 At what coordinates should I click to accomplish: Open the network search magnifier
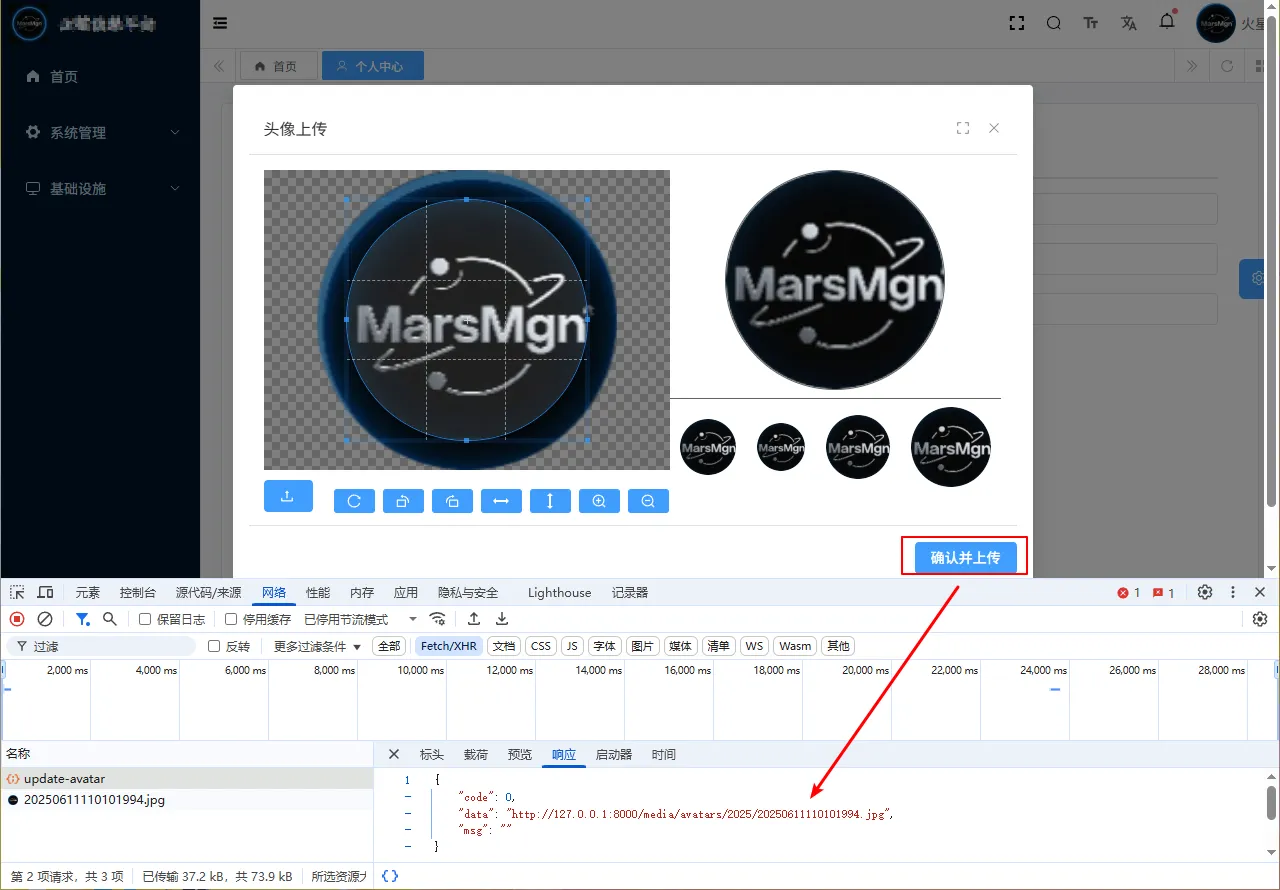(110, 619)
